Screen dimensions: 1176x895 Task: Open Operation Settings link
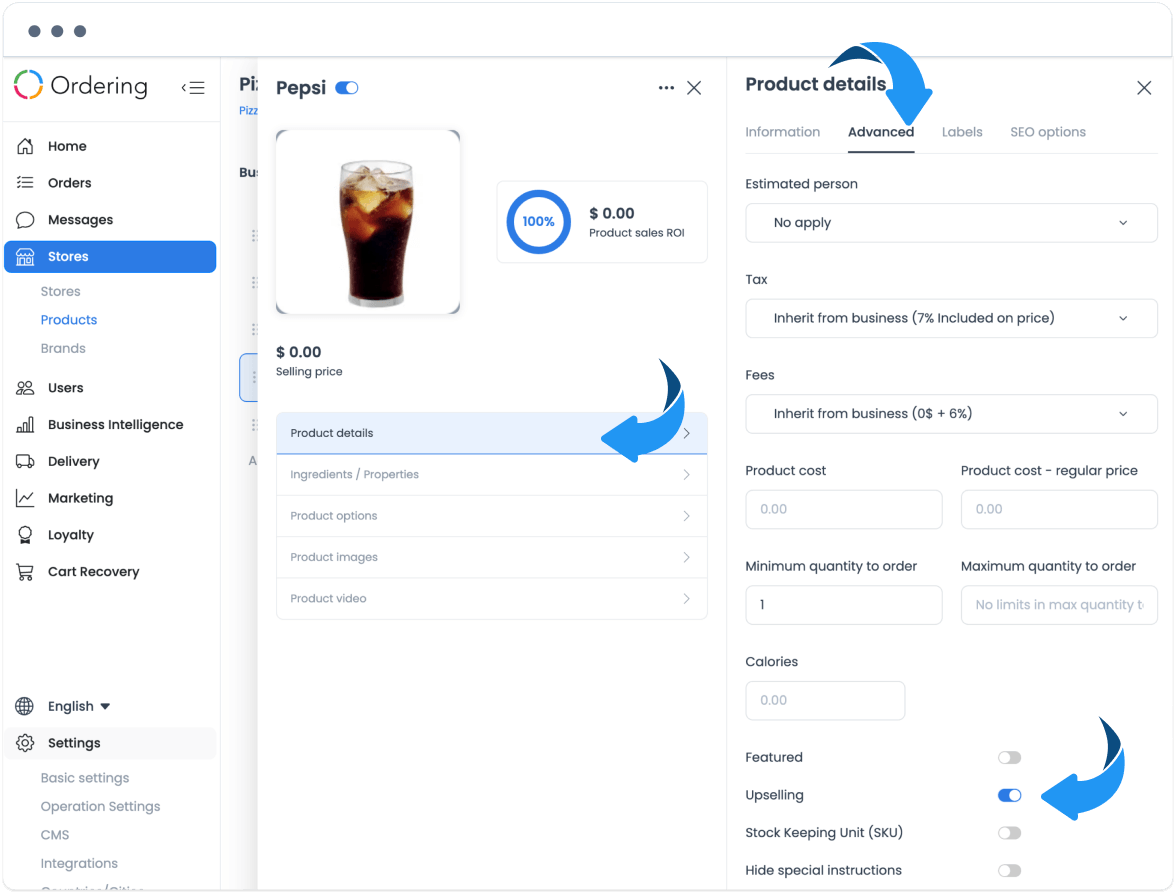[100, 806]
